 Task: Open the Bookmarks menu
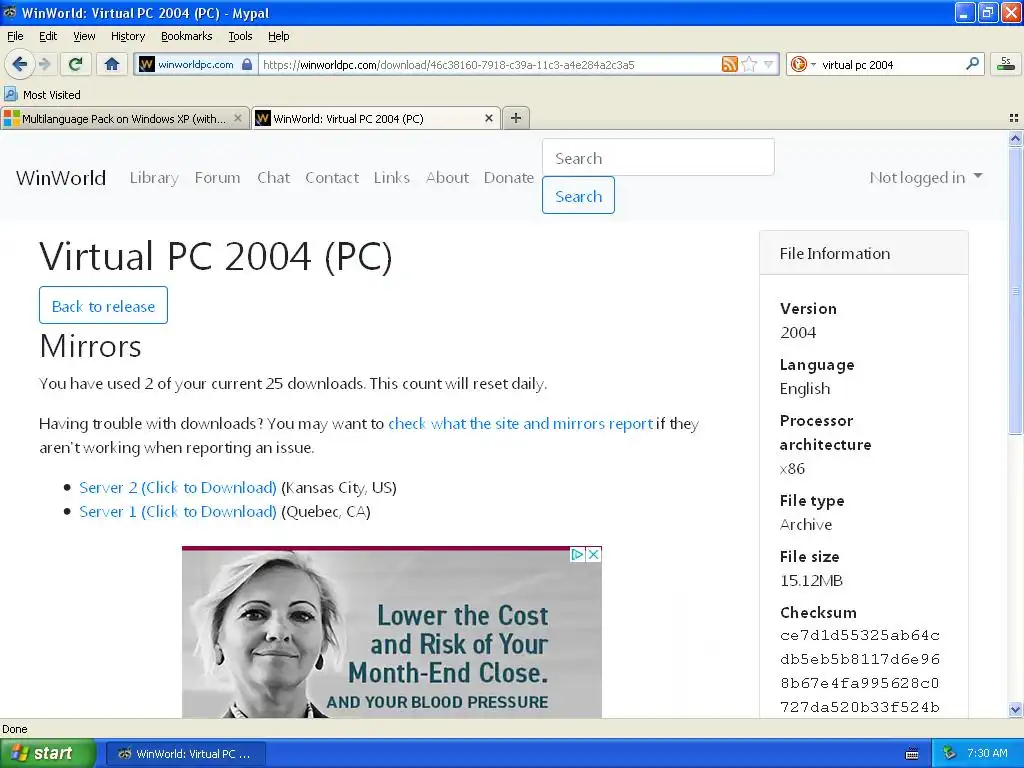[x=187, y=36]
